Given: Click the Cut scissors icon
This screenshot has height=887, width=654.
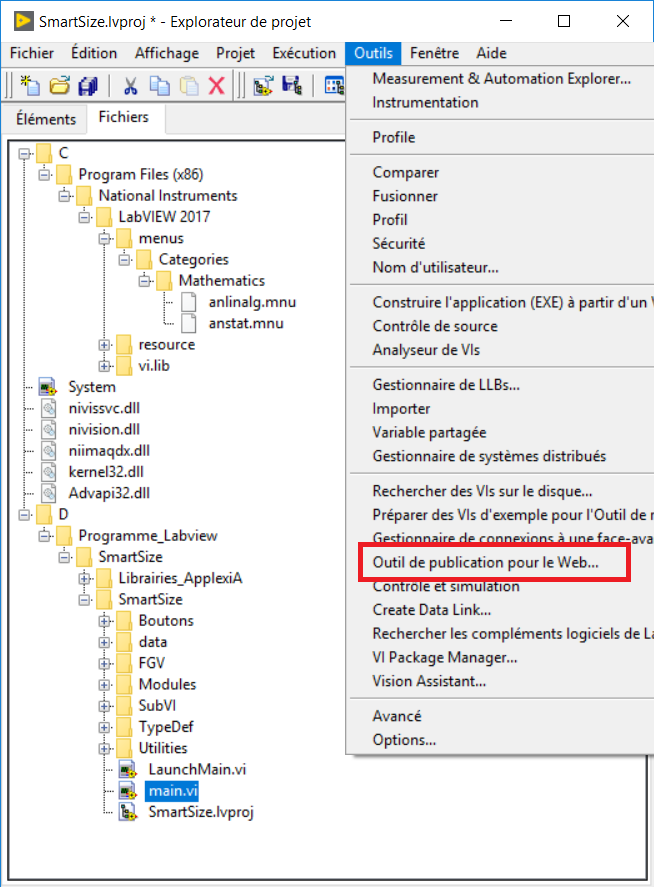Looking at the screenshot, I should (x=130, y=86).
